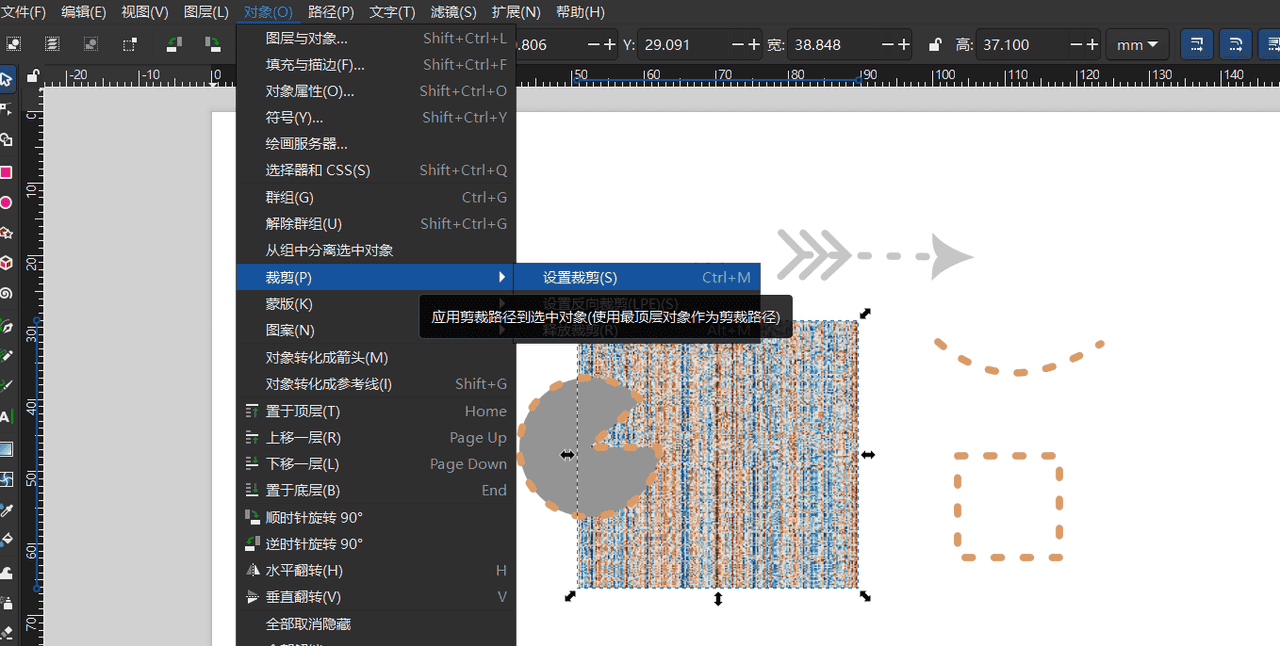Increase height with plus stepper

pos(1091,45)
